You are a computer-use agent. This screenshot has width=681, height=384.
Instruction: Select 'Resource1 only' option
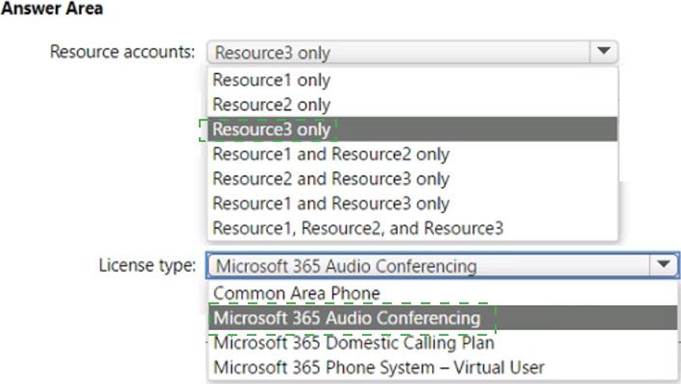[413, 80]
